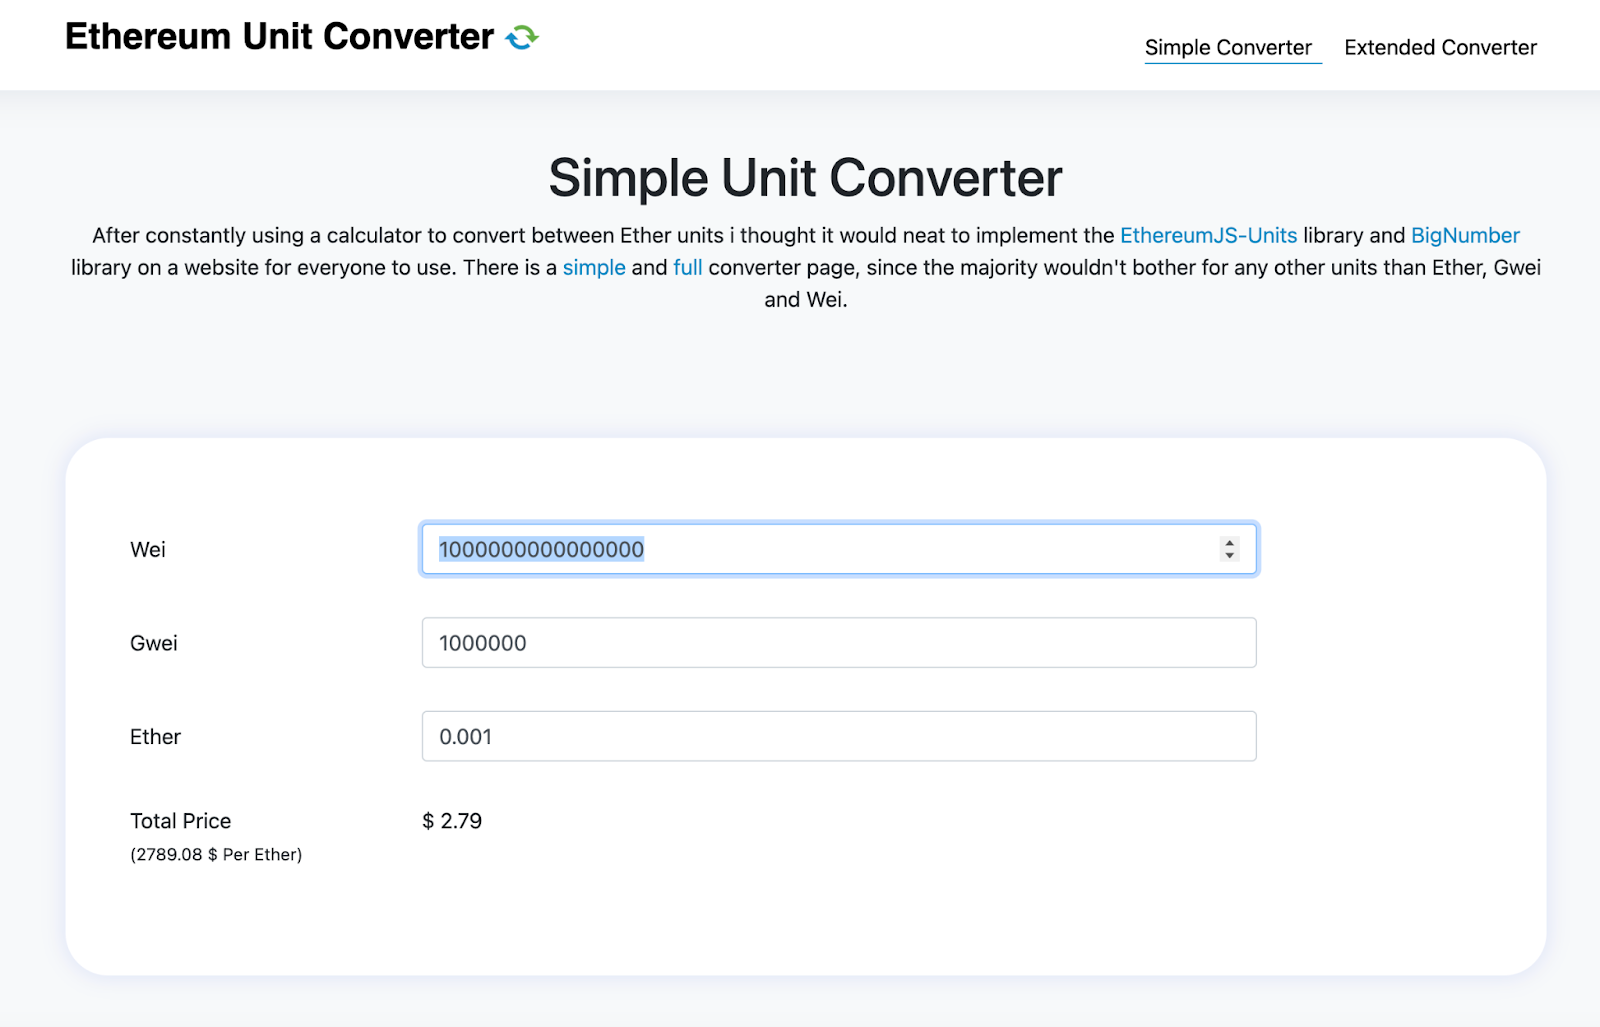Open the EthereumJS-Units library link
This screenshot has height=1027, width=1600.
1208,235
